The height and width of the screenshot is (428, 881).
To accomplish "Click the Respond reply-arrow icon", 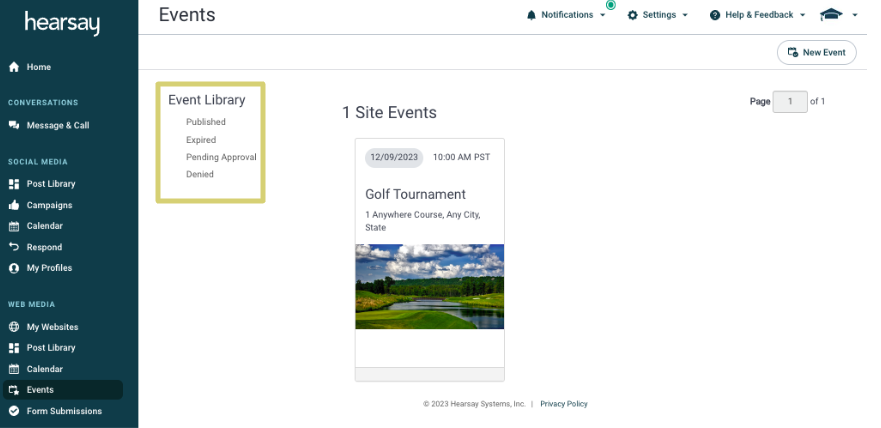I will [14, 247].
